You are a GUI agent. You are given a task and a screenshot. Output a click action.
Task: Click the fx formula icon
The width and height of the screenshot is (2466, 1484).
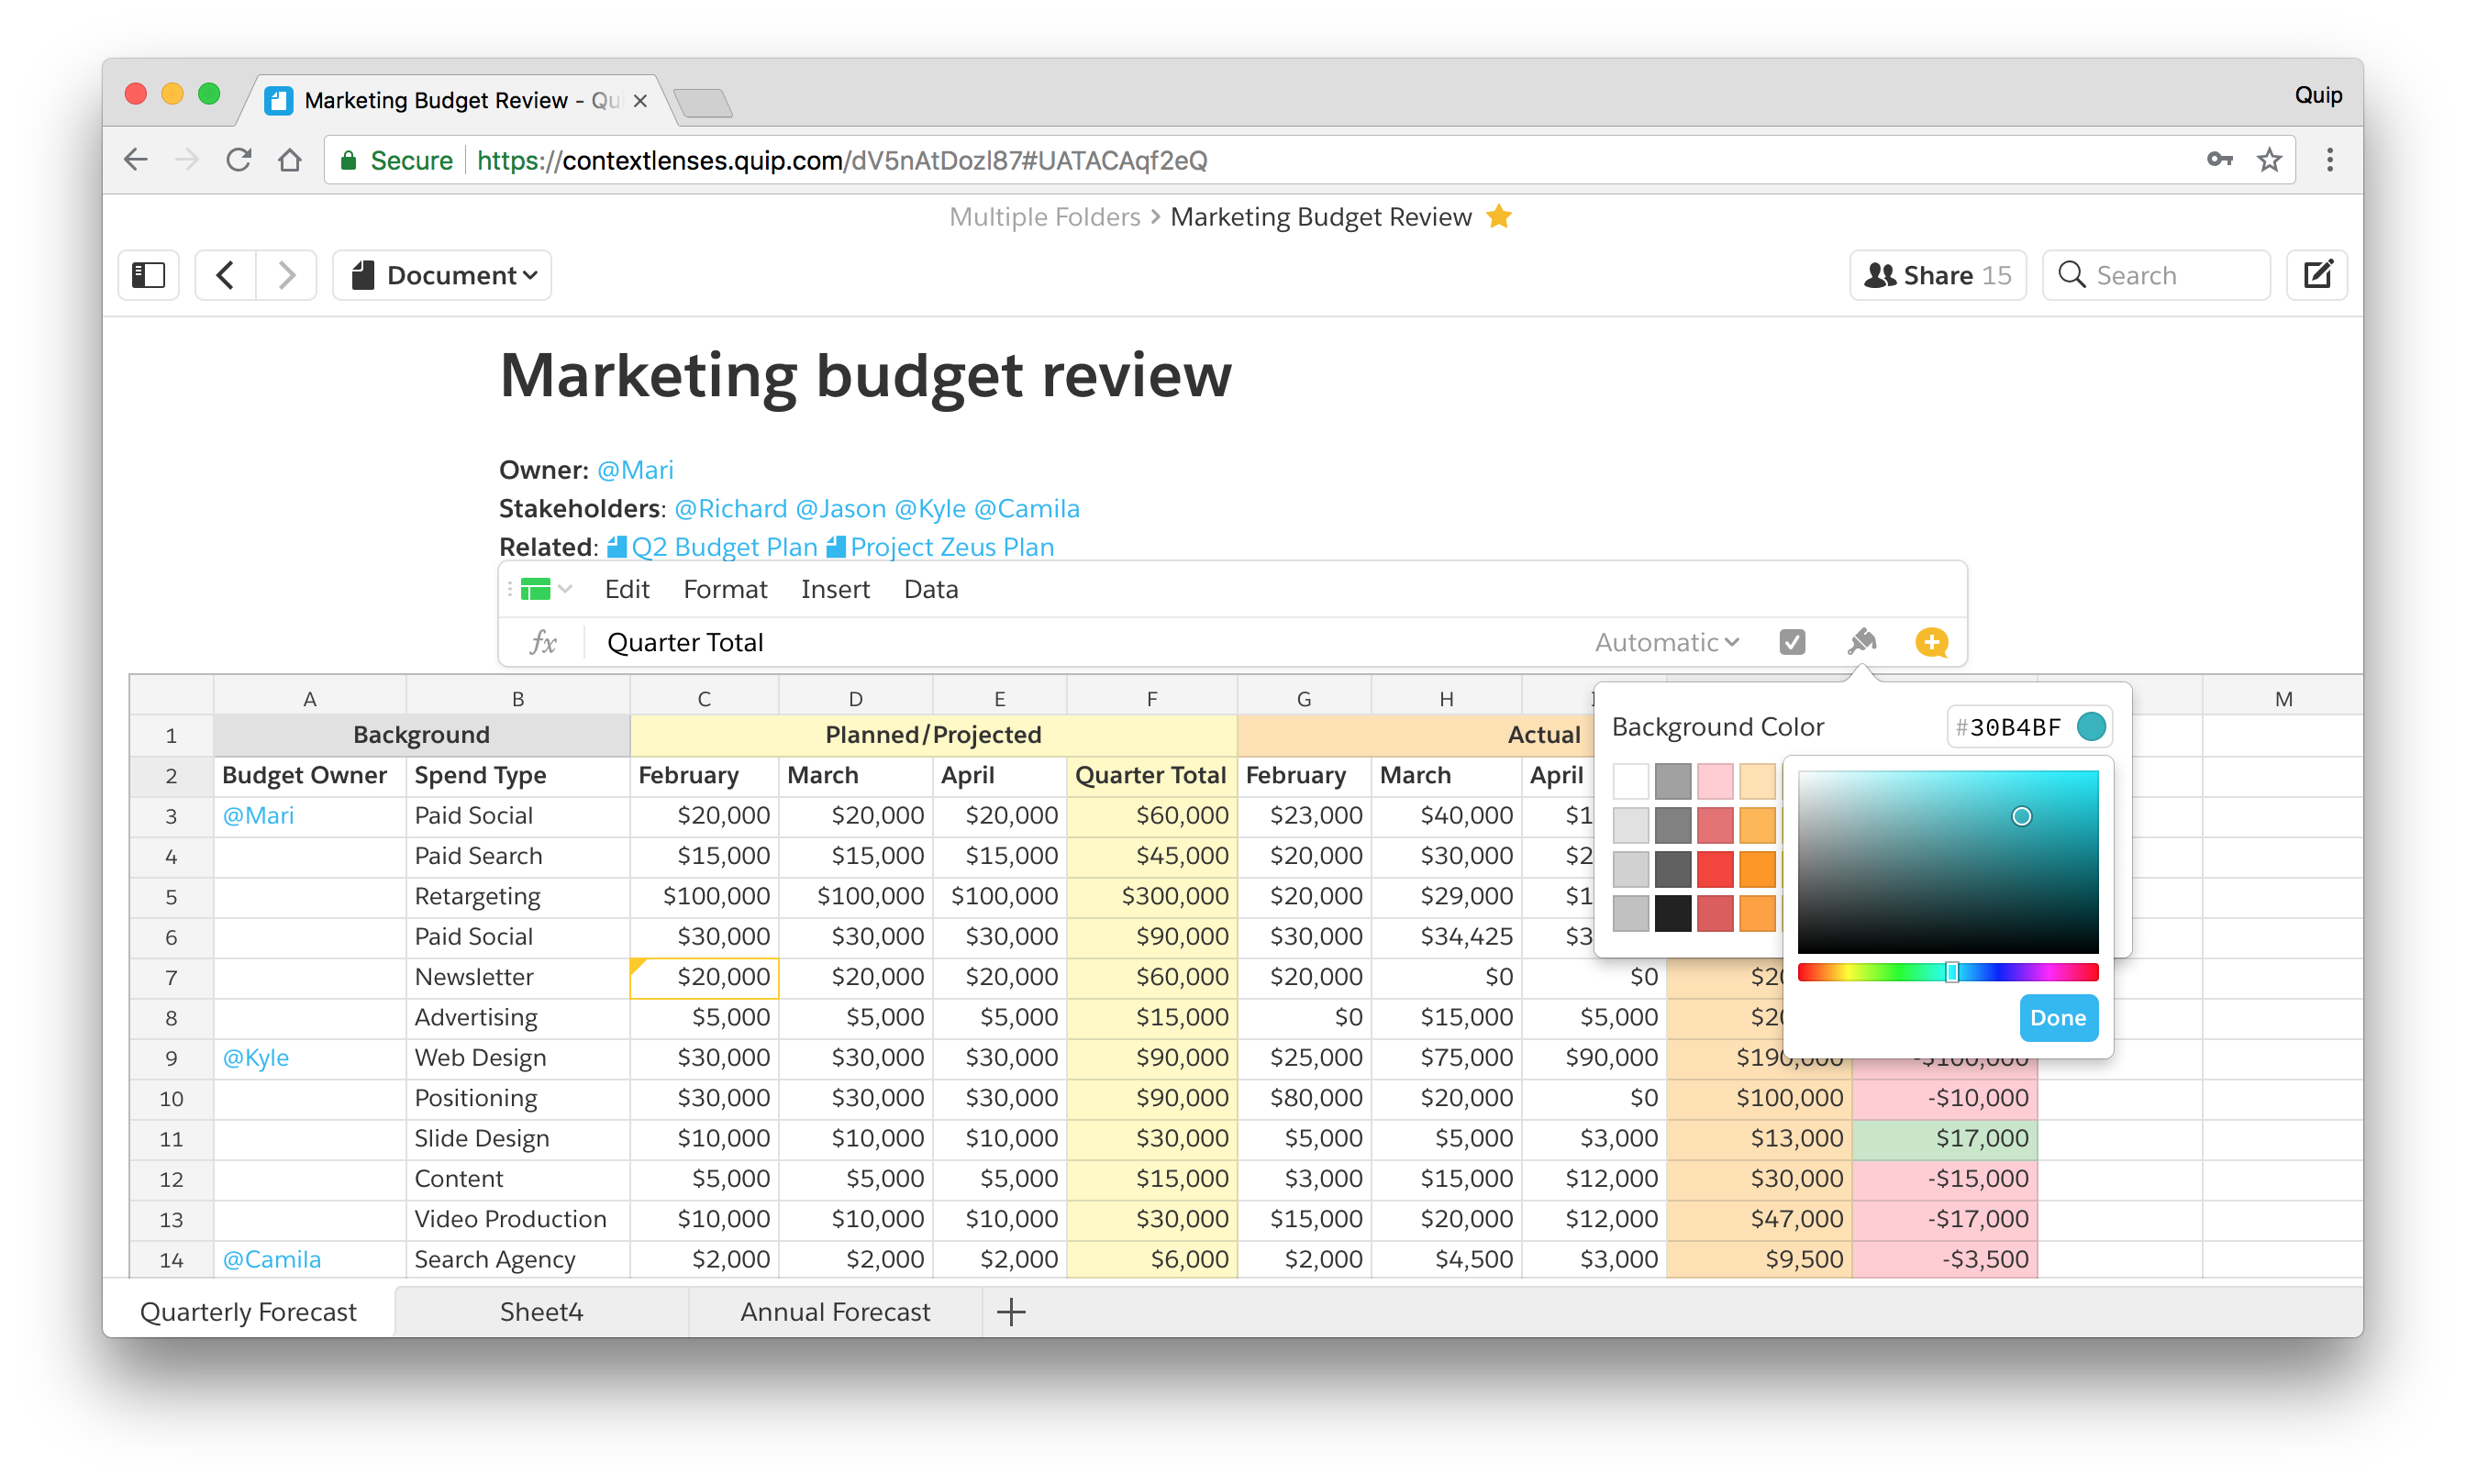pyautogui.click(x=543, y=642)
